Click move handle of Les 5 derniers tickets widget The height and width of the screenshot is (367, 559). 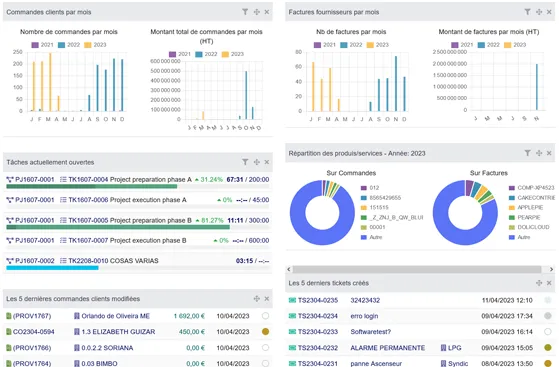click(x=539, y=283)
